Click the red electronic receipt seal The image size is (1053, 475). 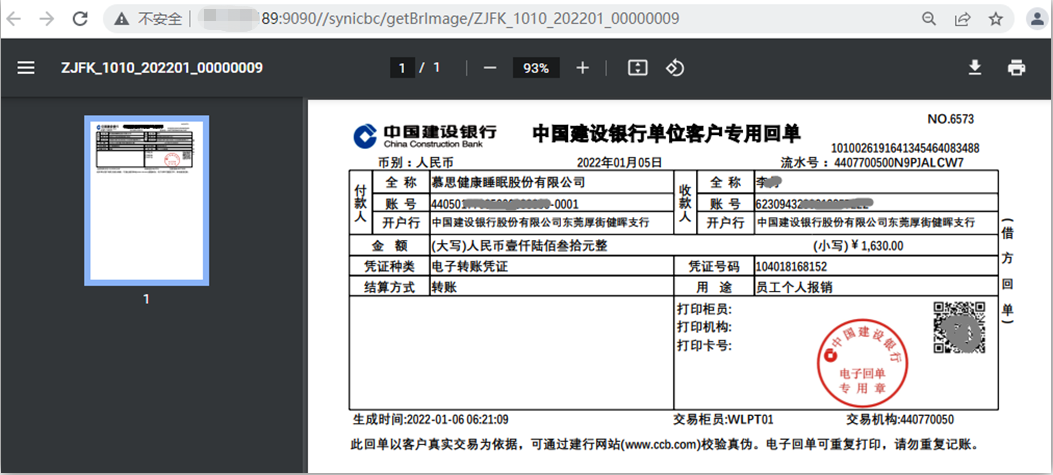tap(862, 363)
